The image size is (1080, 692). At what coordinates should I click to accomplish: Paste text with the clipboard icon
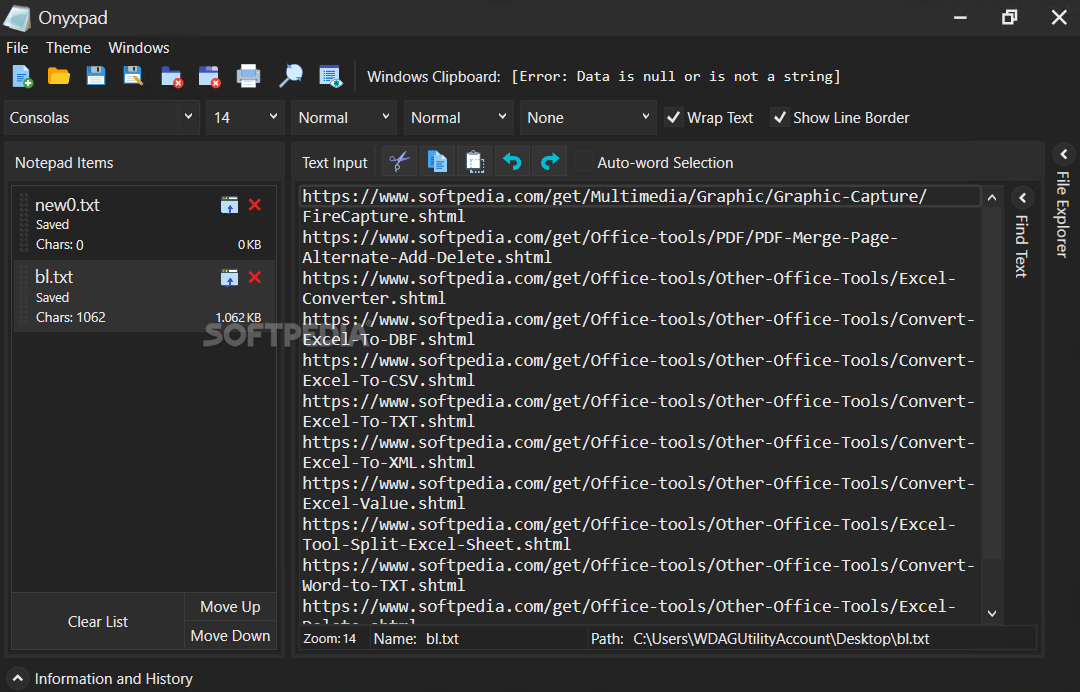coord(475,162)
